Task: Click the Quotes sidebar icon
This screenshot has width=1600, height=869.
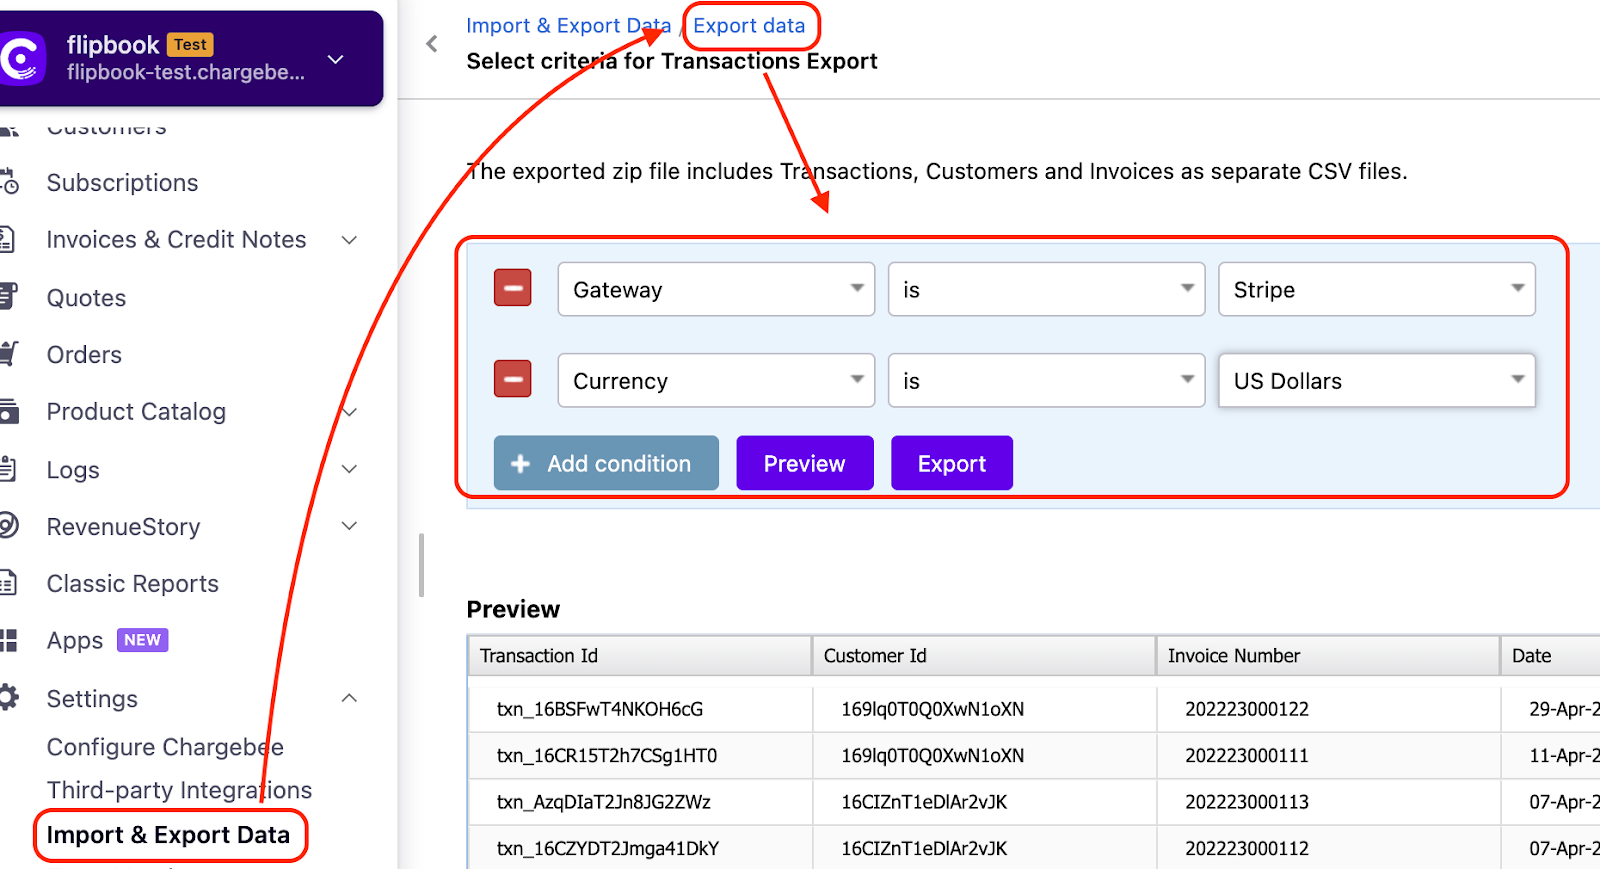Action: (8, 296)
